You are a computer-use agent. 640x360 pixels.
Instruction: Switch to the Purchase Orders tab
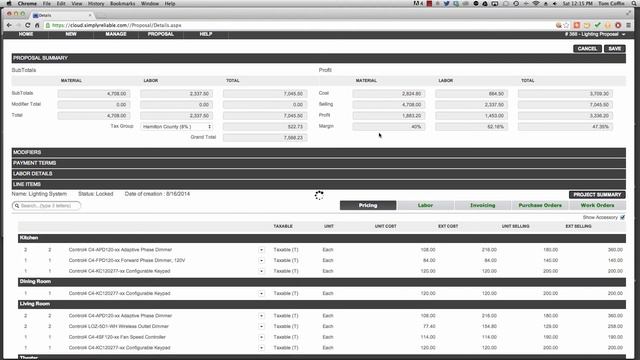coord(540,205)
